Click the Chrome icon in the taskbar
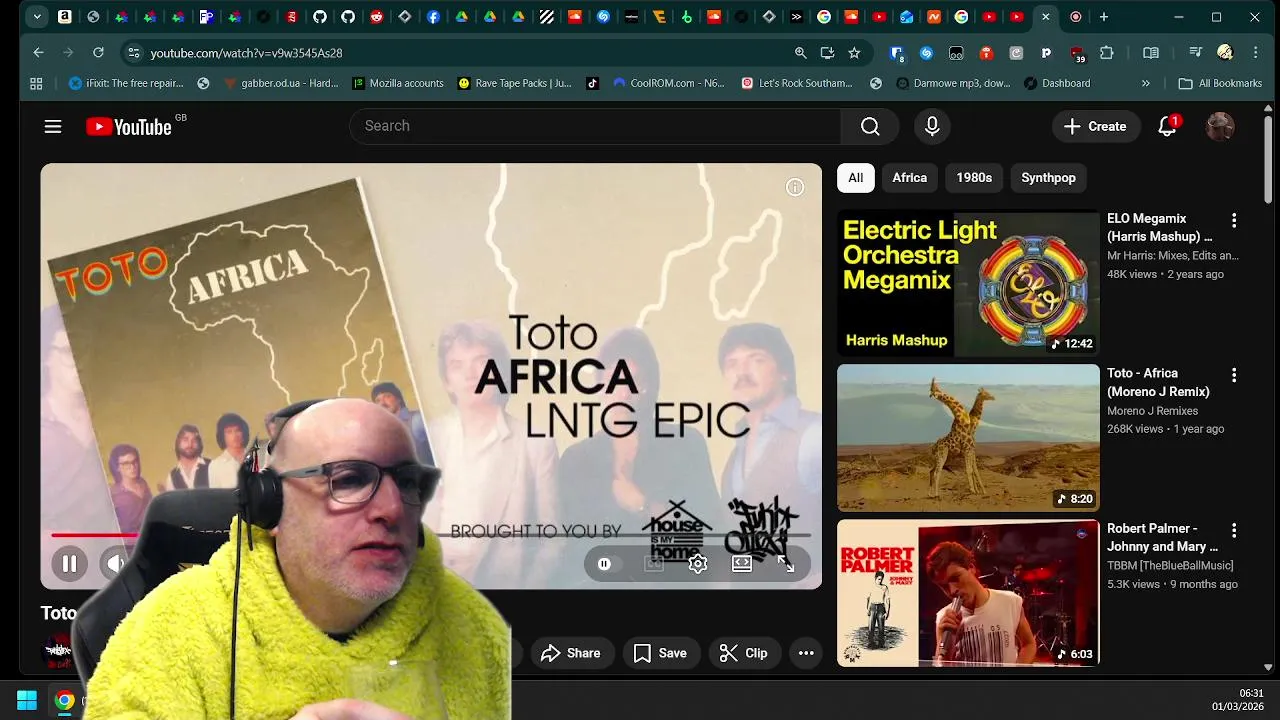The image size is (1280, 720). (x=64, y=700)
